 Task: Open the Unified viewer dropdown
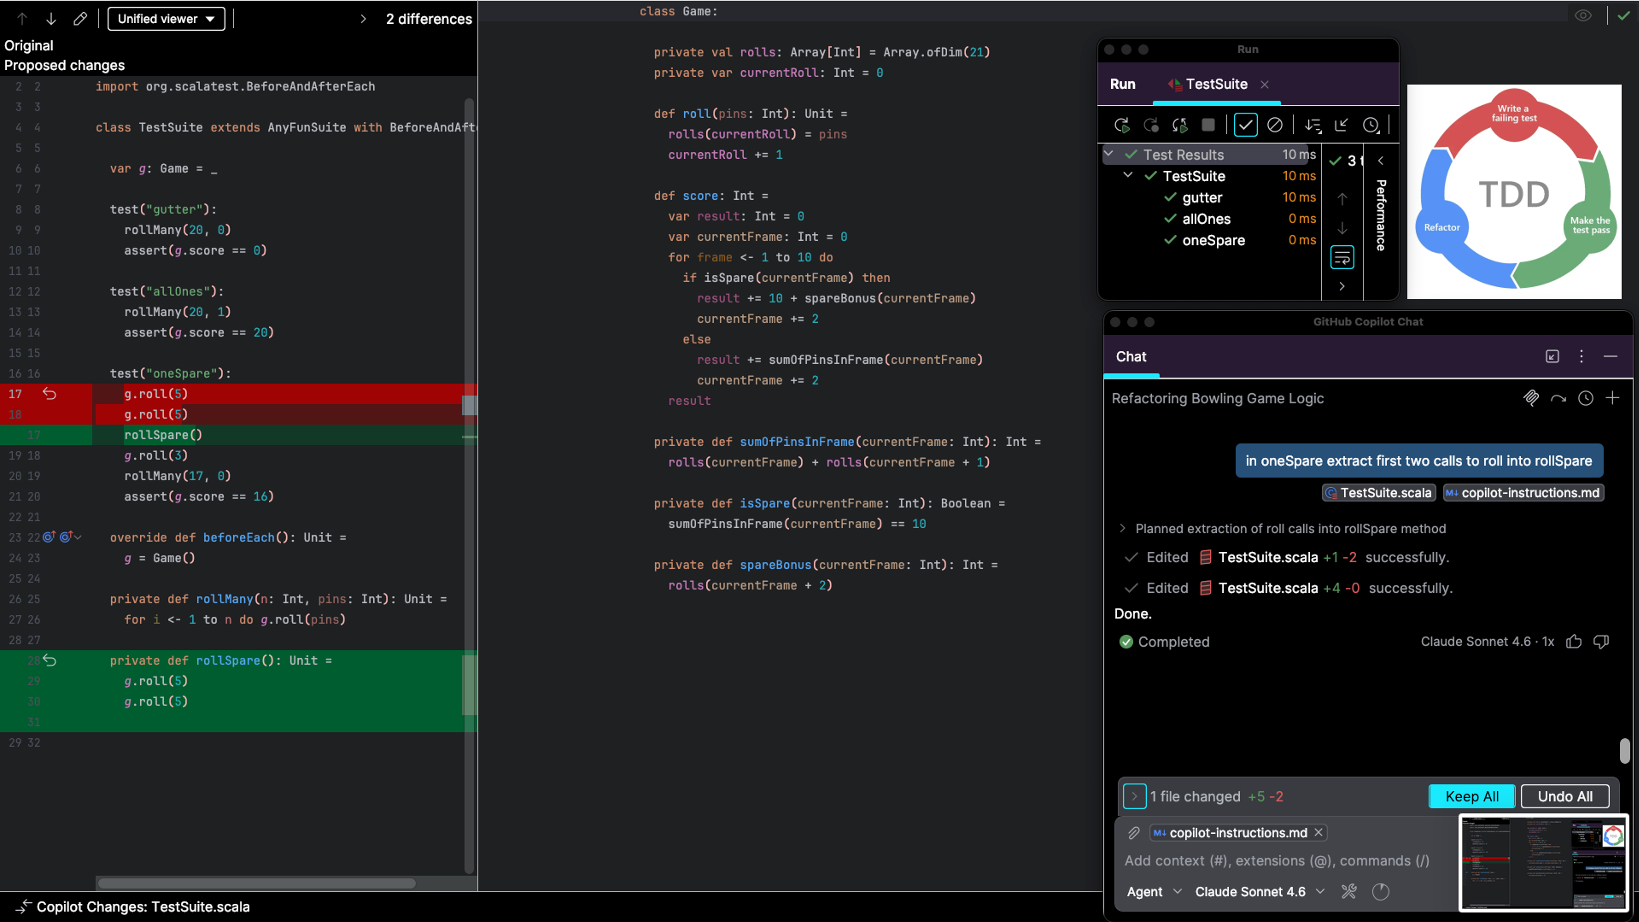(166, 19)
